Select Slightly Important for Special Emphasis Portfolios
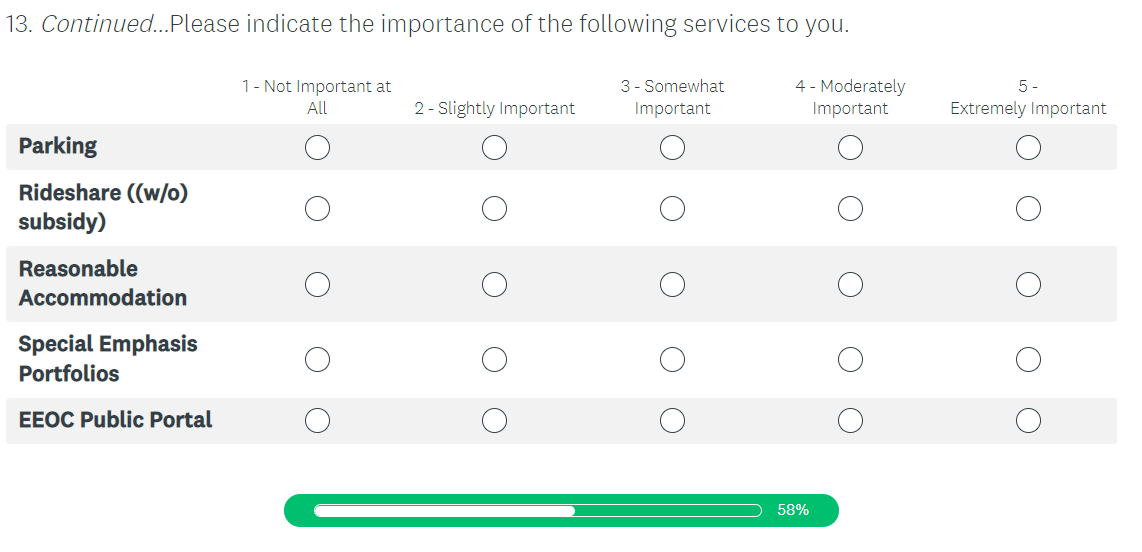1142x552 pixels. tap(494, 359)
